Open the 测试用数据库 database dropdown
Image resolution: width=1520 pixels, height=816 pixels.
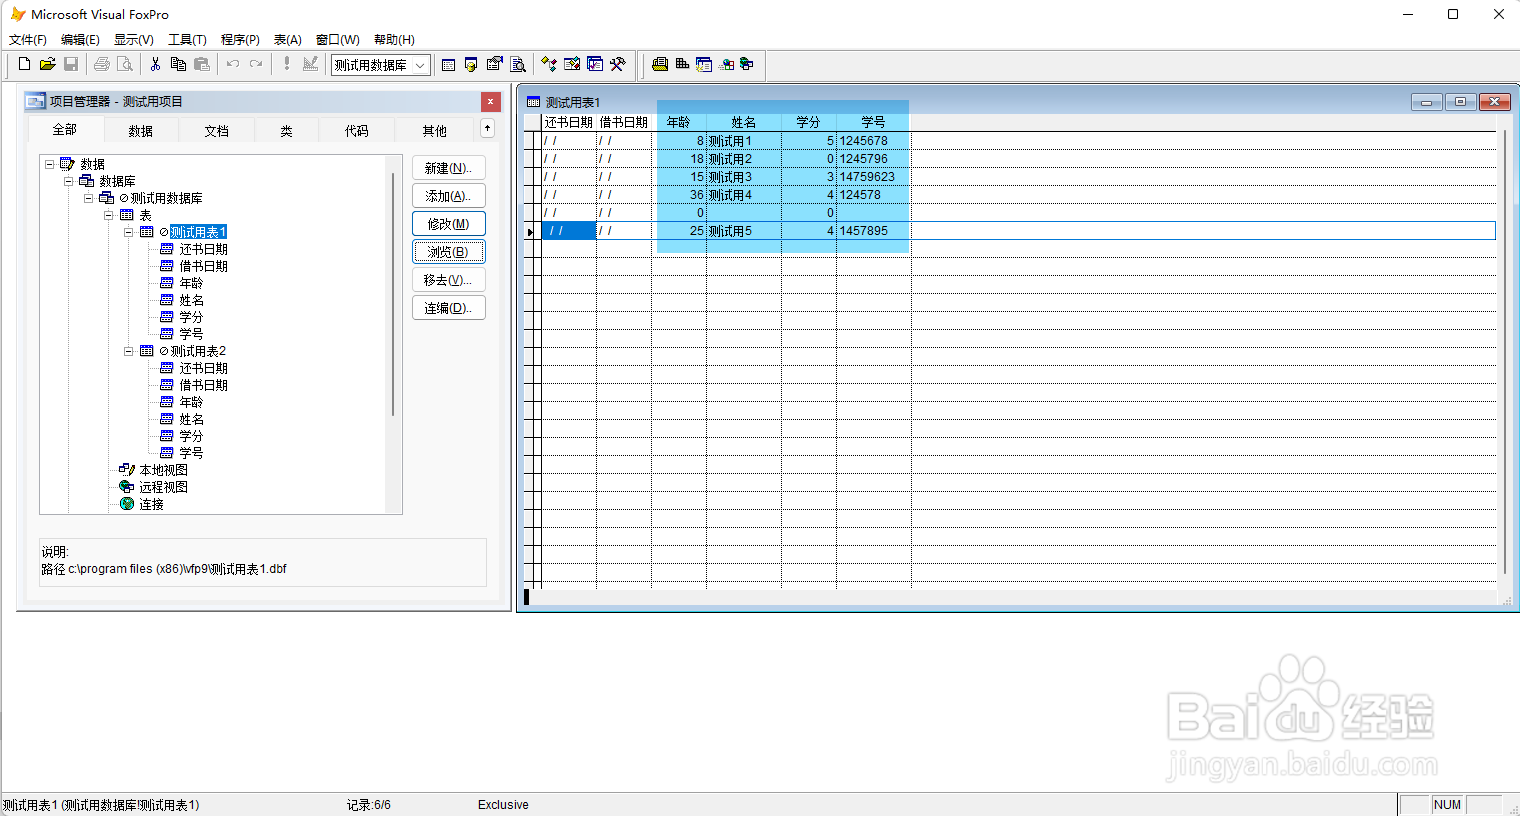click(x=421, y=65)
